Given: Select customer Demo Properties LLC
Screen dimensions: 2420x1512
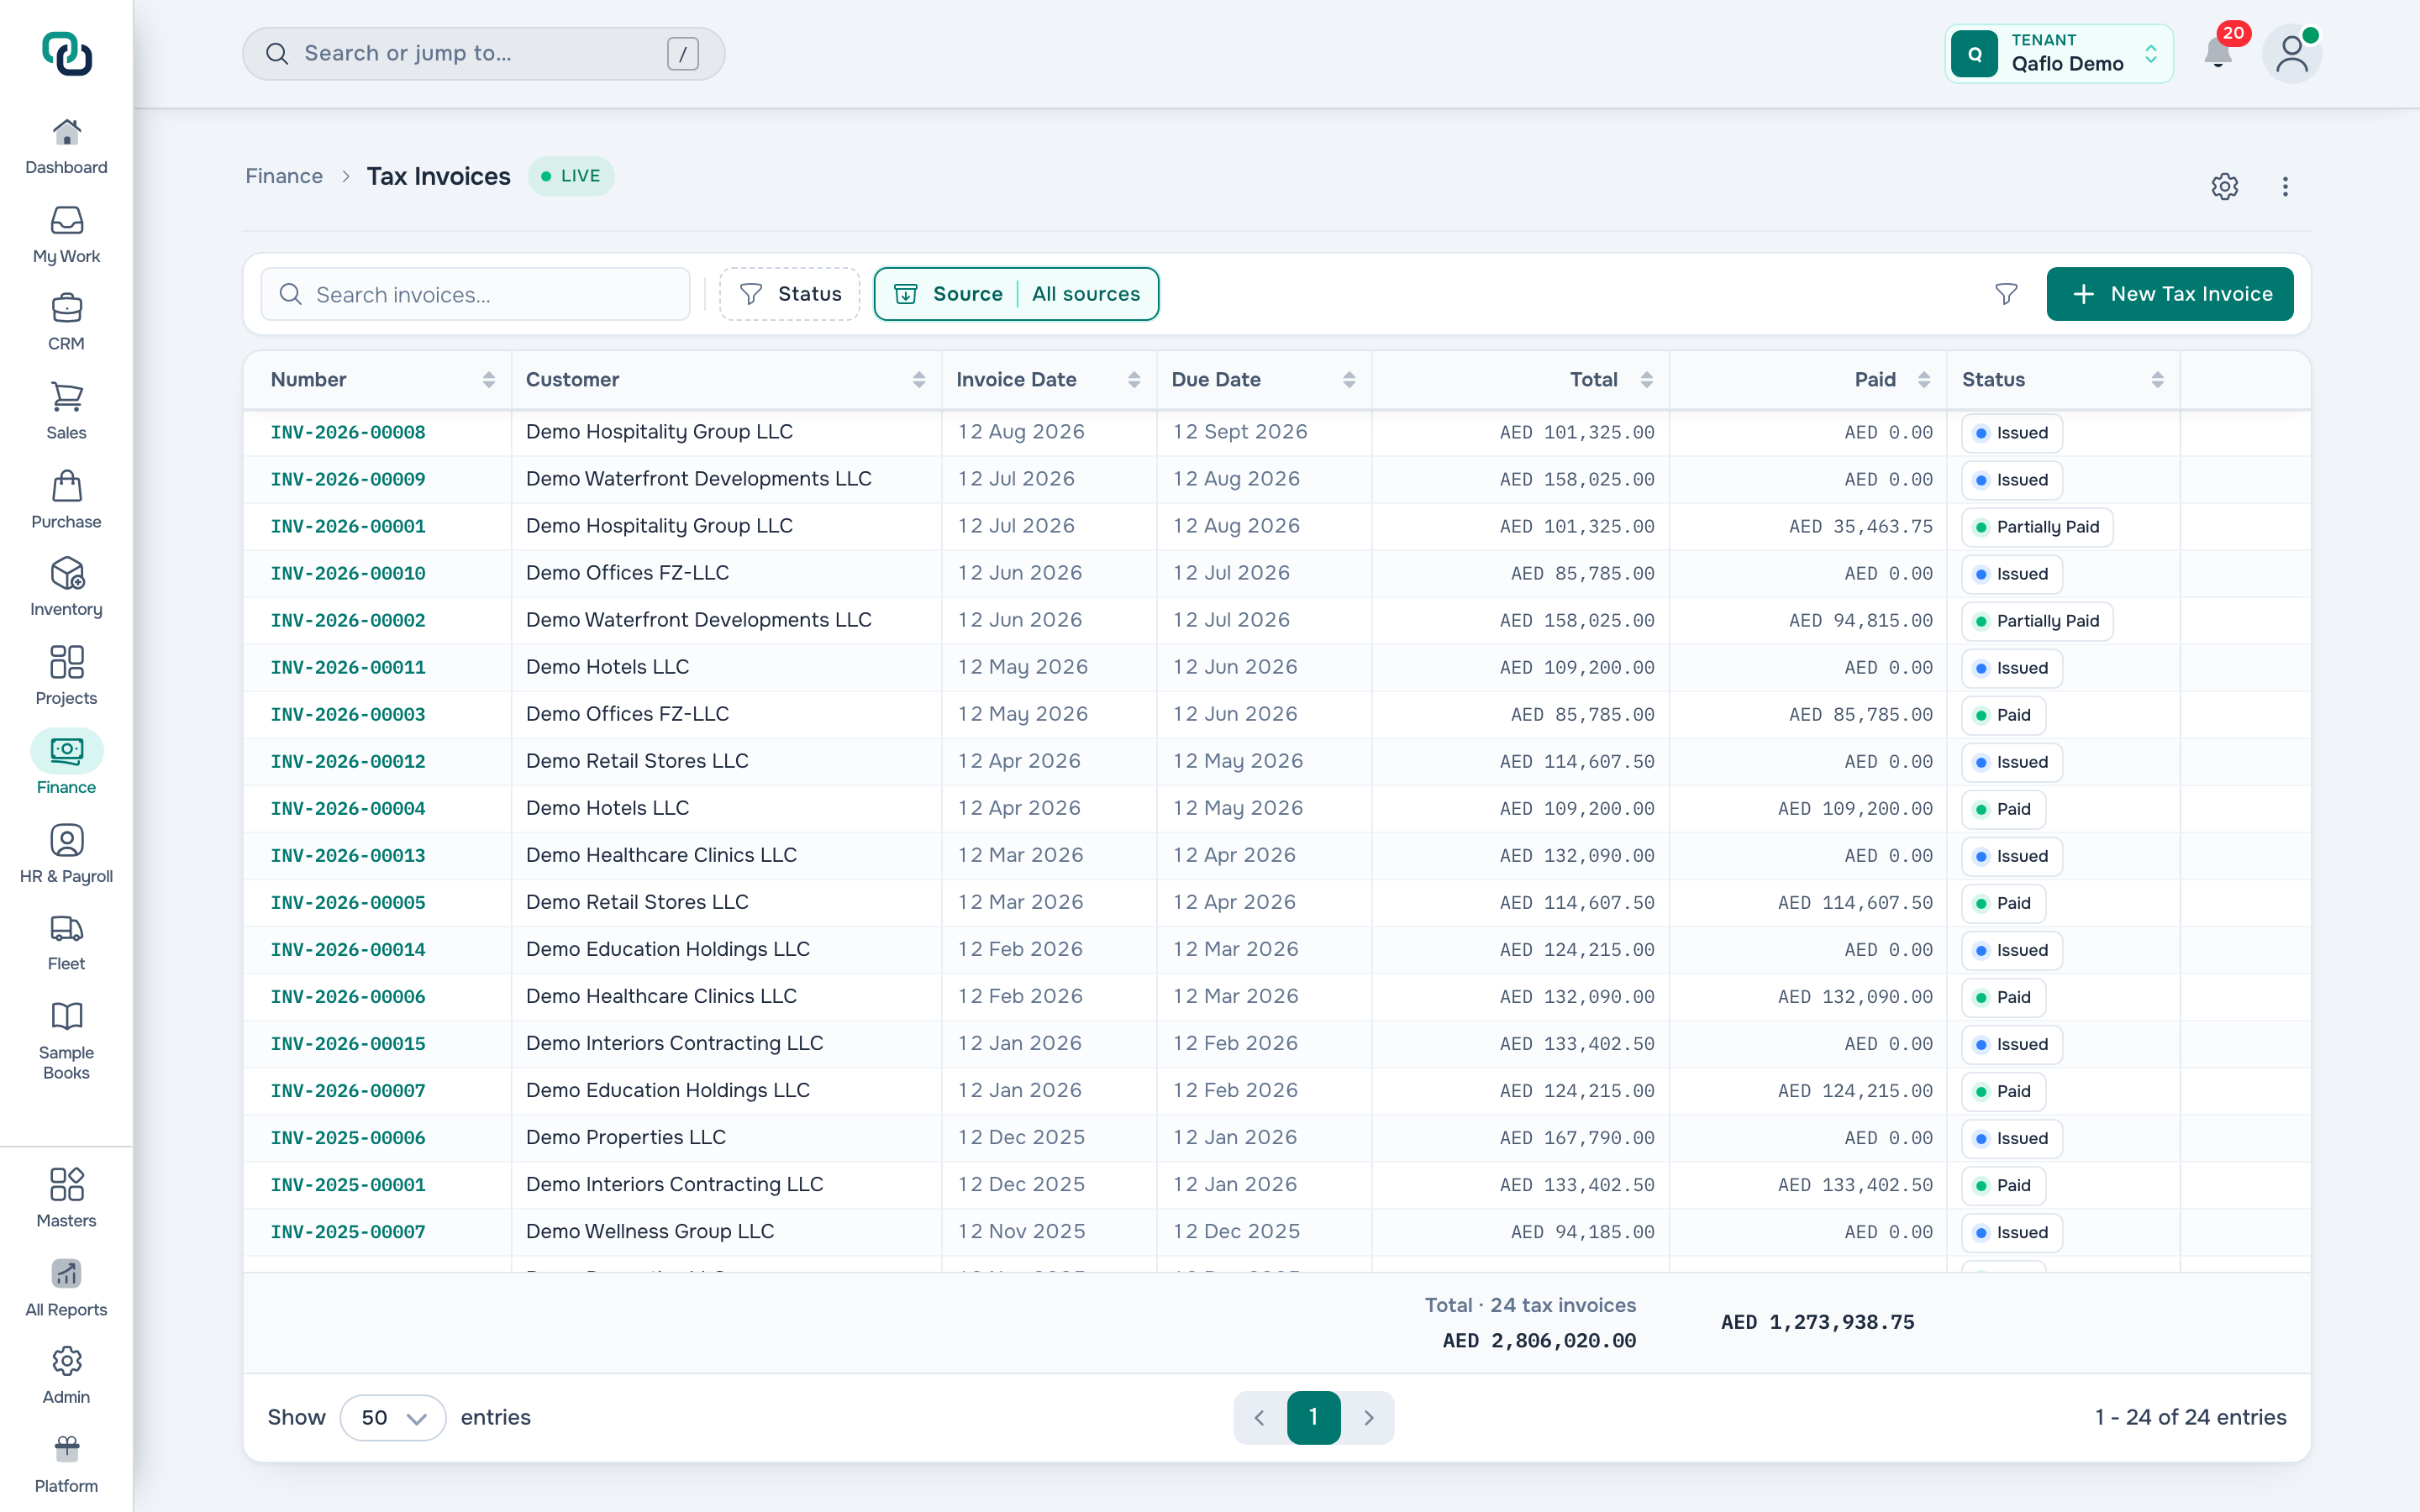Looking at the screenshot, I should coord(626,1137).
